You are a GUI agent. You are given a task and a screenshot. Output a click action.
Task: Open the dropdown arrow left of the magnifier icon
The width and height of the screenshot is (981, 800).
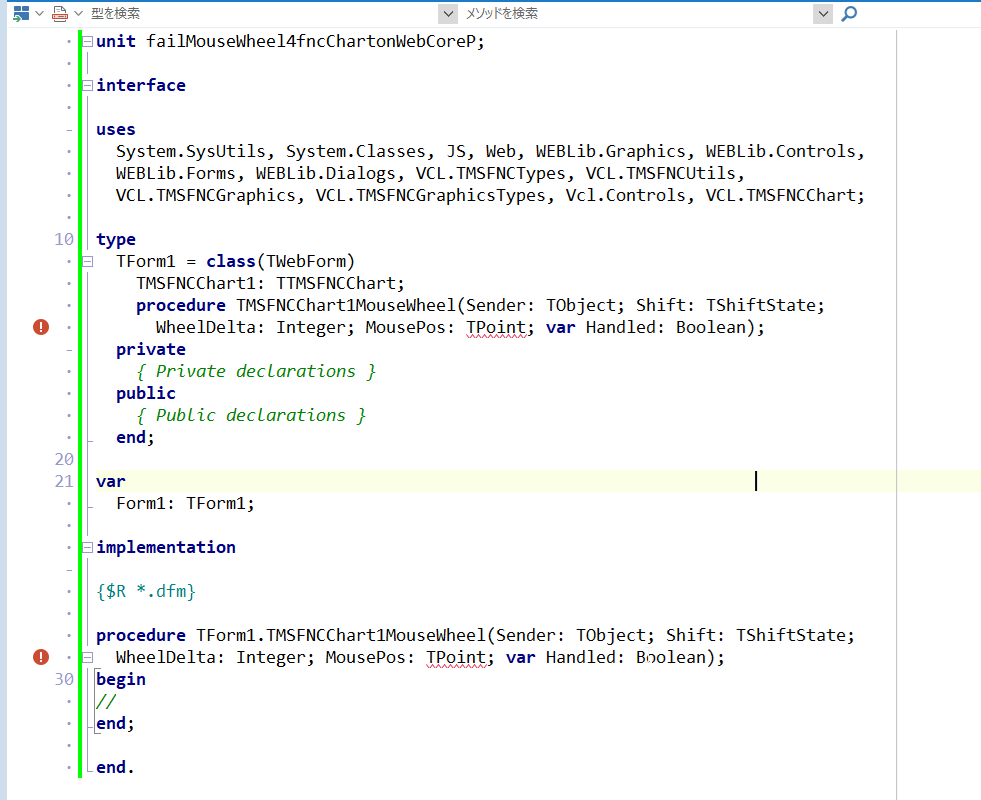point(823,13)
